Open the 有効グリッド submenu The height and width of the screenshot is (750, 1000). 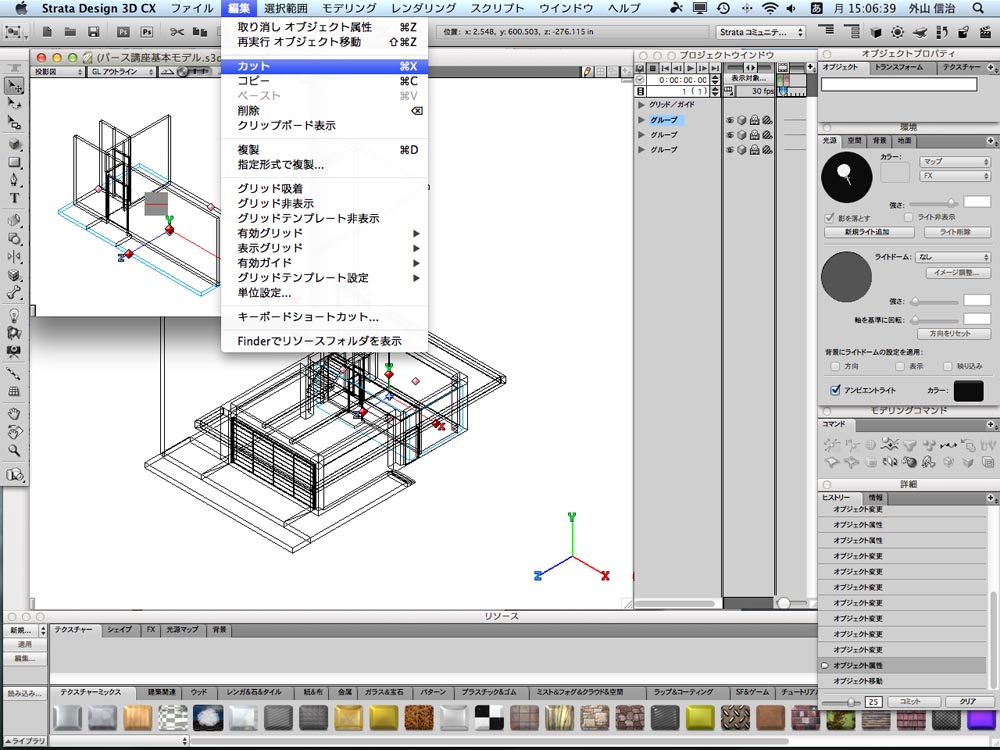[325, 233]
